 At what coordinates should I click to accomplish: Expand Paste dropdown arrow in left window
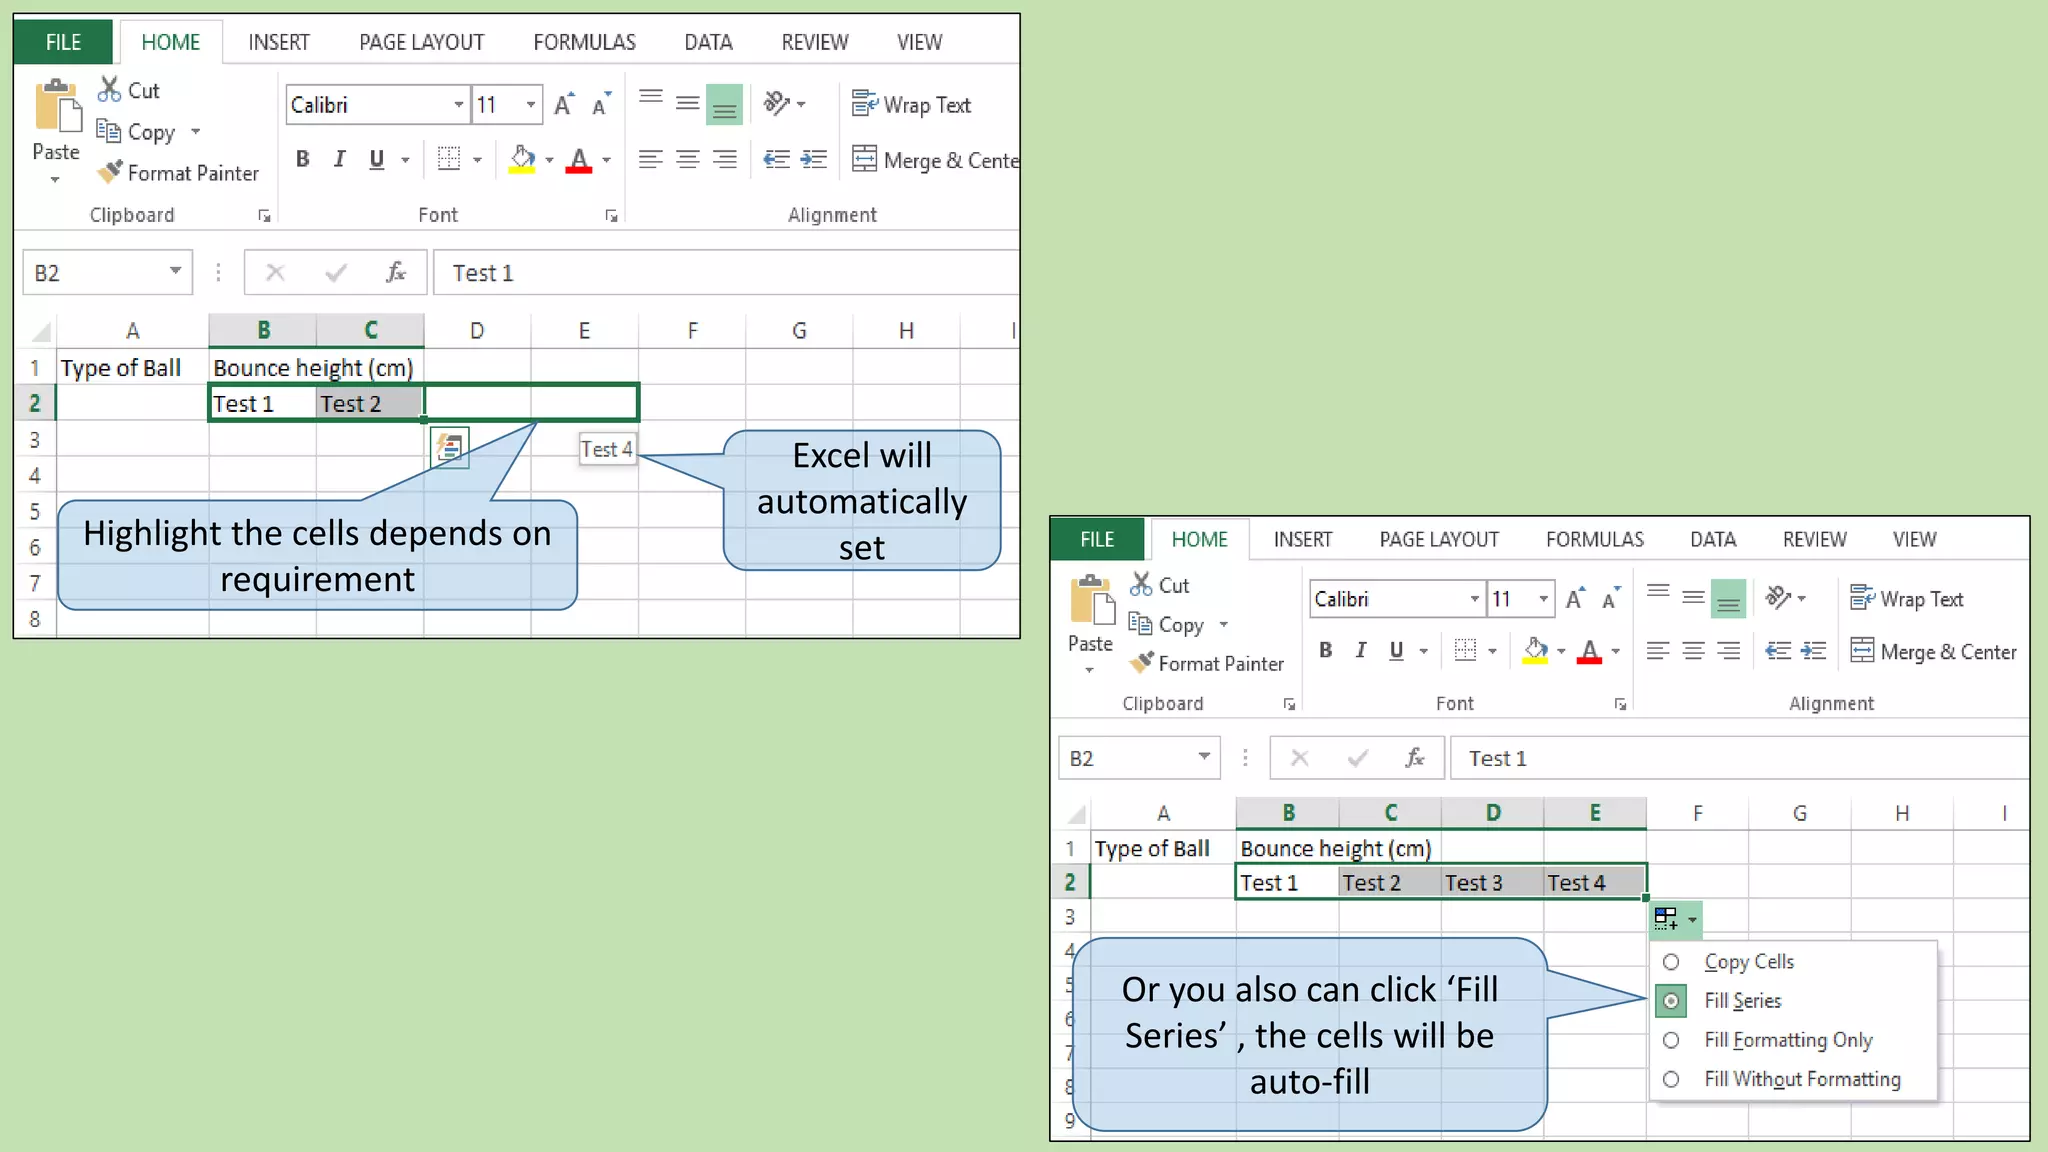55,179
